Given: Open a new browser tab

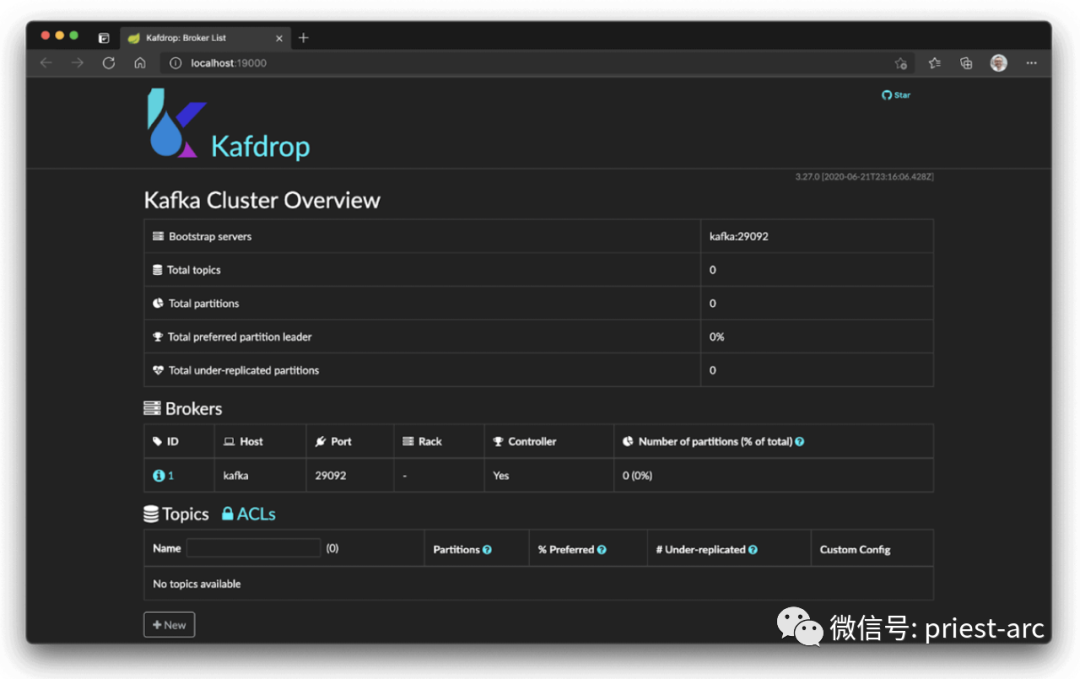Looking at the screenshot, I should (303, 38).
